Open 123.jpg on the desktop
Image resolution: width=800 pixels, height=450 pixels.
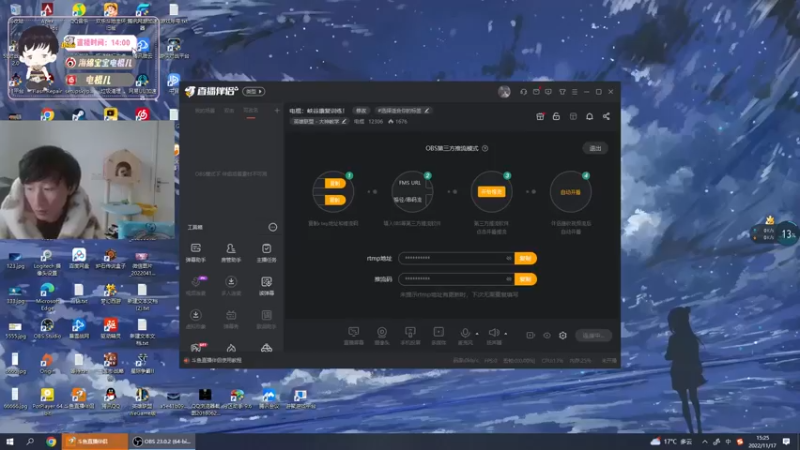(15, 260)
